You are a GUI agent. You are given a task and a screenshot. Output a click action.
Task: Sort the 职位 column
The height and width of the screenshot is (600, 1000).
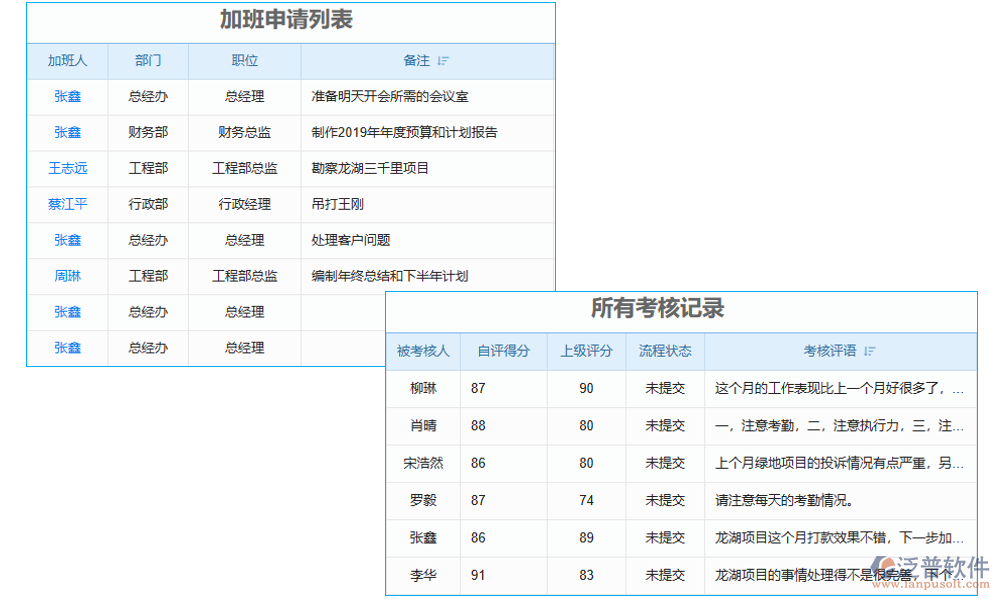(244, 60)
